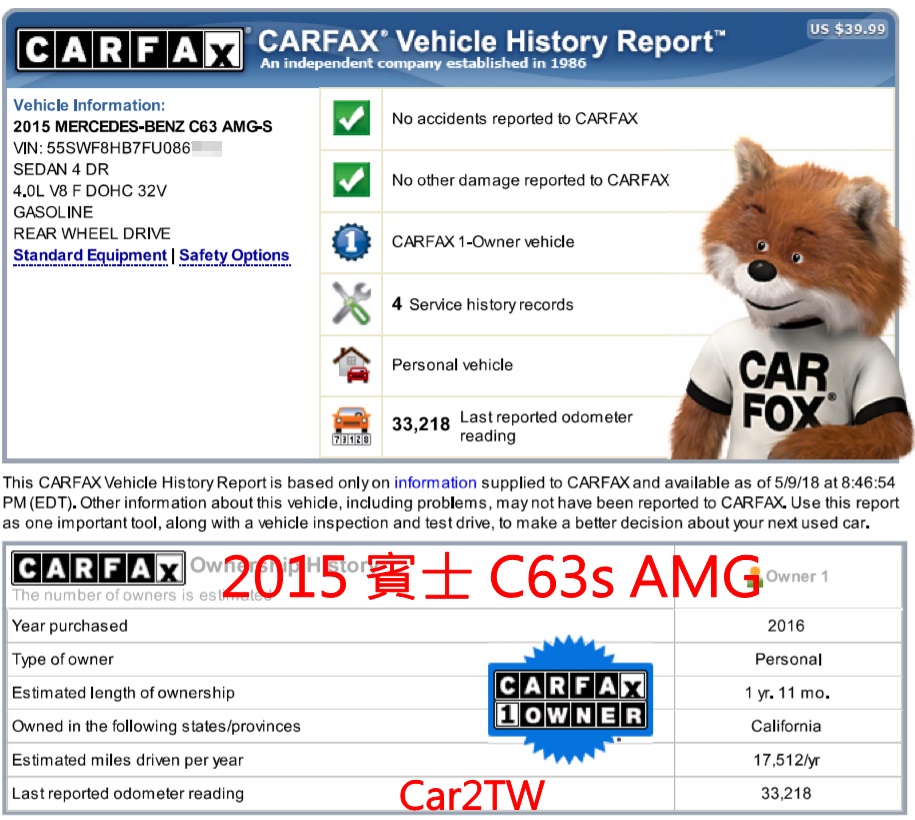This screenshot has height=820, width=915.
Task: Click the '2015 MERCEDES-BENZ C63 AMG-S' title
Action: pyautogui.click(x=143, y=127)
